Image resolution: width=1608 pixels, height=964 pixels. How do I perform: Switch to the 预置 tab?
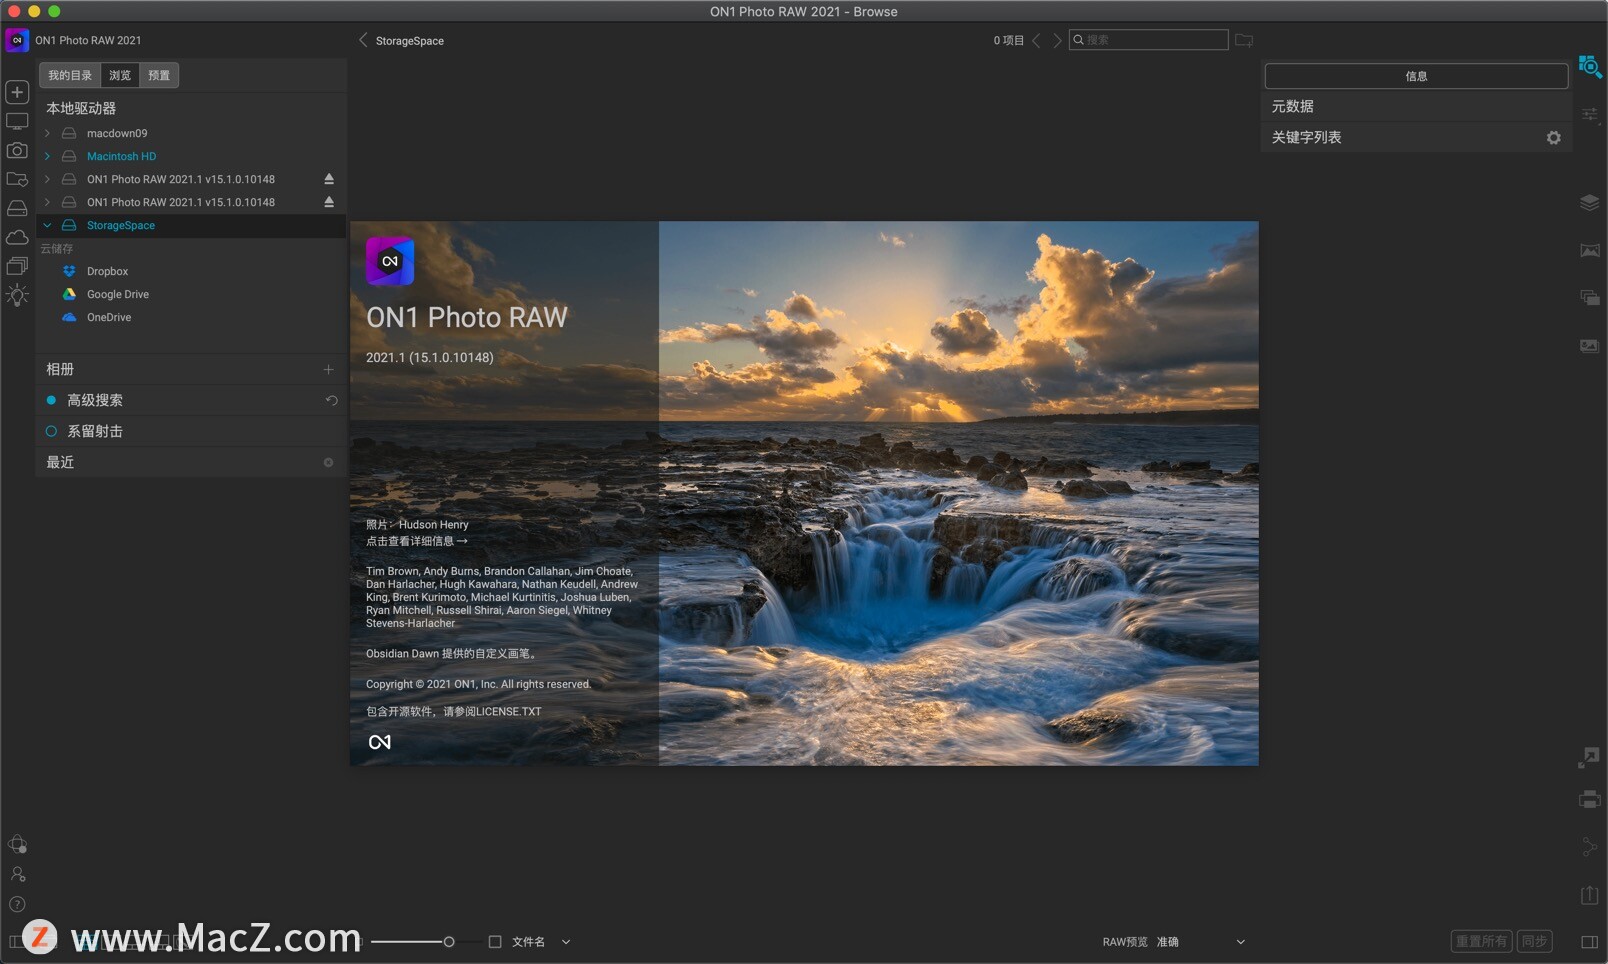[159, 75]
